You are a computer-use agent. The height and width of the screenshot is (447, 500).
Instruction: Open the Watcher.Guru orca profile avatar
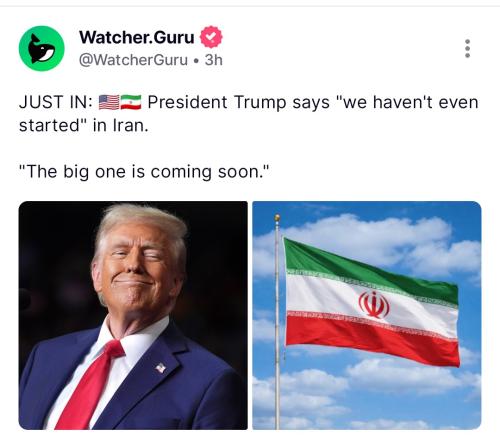pos(42,48)
